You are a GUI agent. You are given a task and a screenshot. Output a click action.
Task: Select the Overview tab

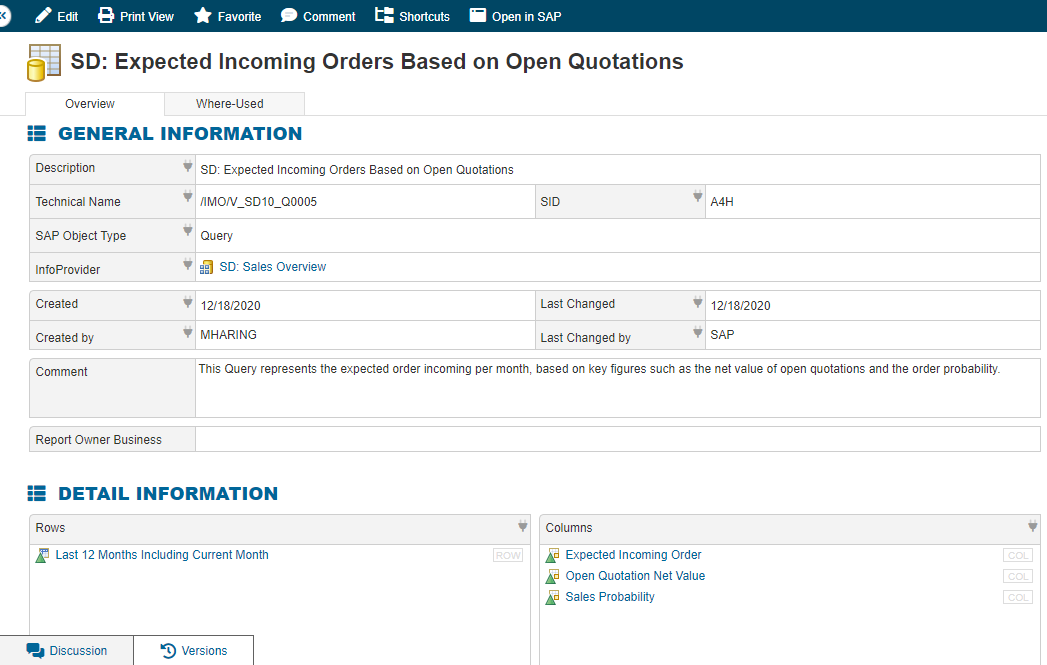pyautogui.click(x=90, y=104)
